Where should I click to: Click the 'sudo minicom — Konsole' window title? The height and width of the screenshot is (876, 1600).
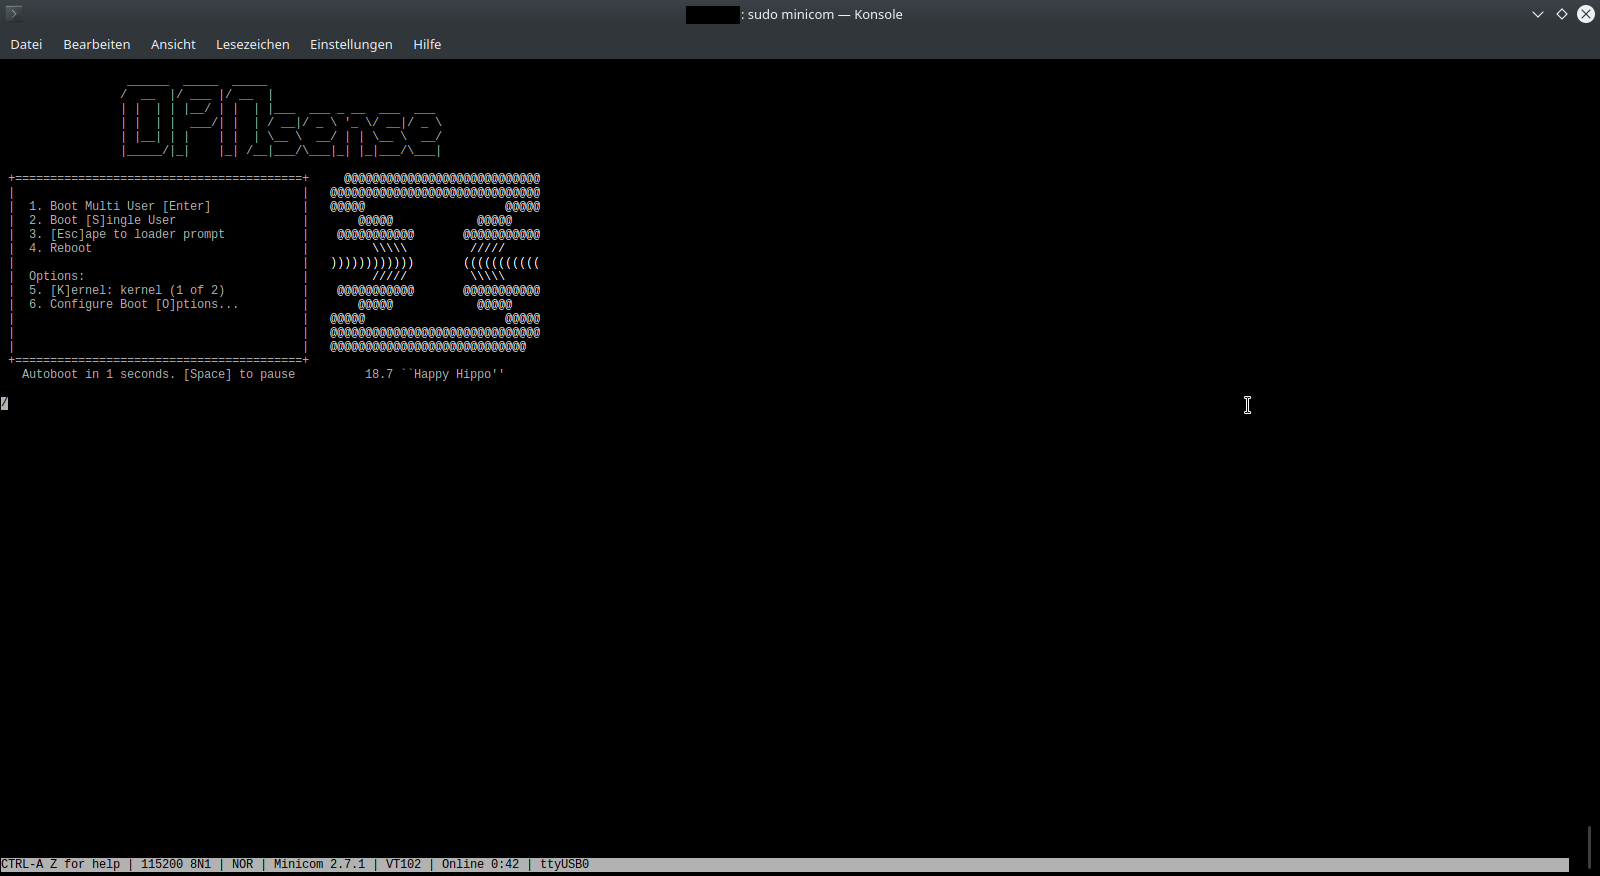(x=824, y=14)
